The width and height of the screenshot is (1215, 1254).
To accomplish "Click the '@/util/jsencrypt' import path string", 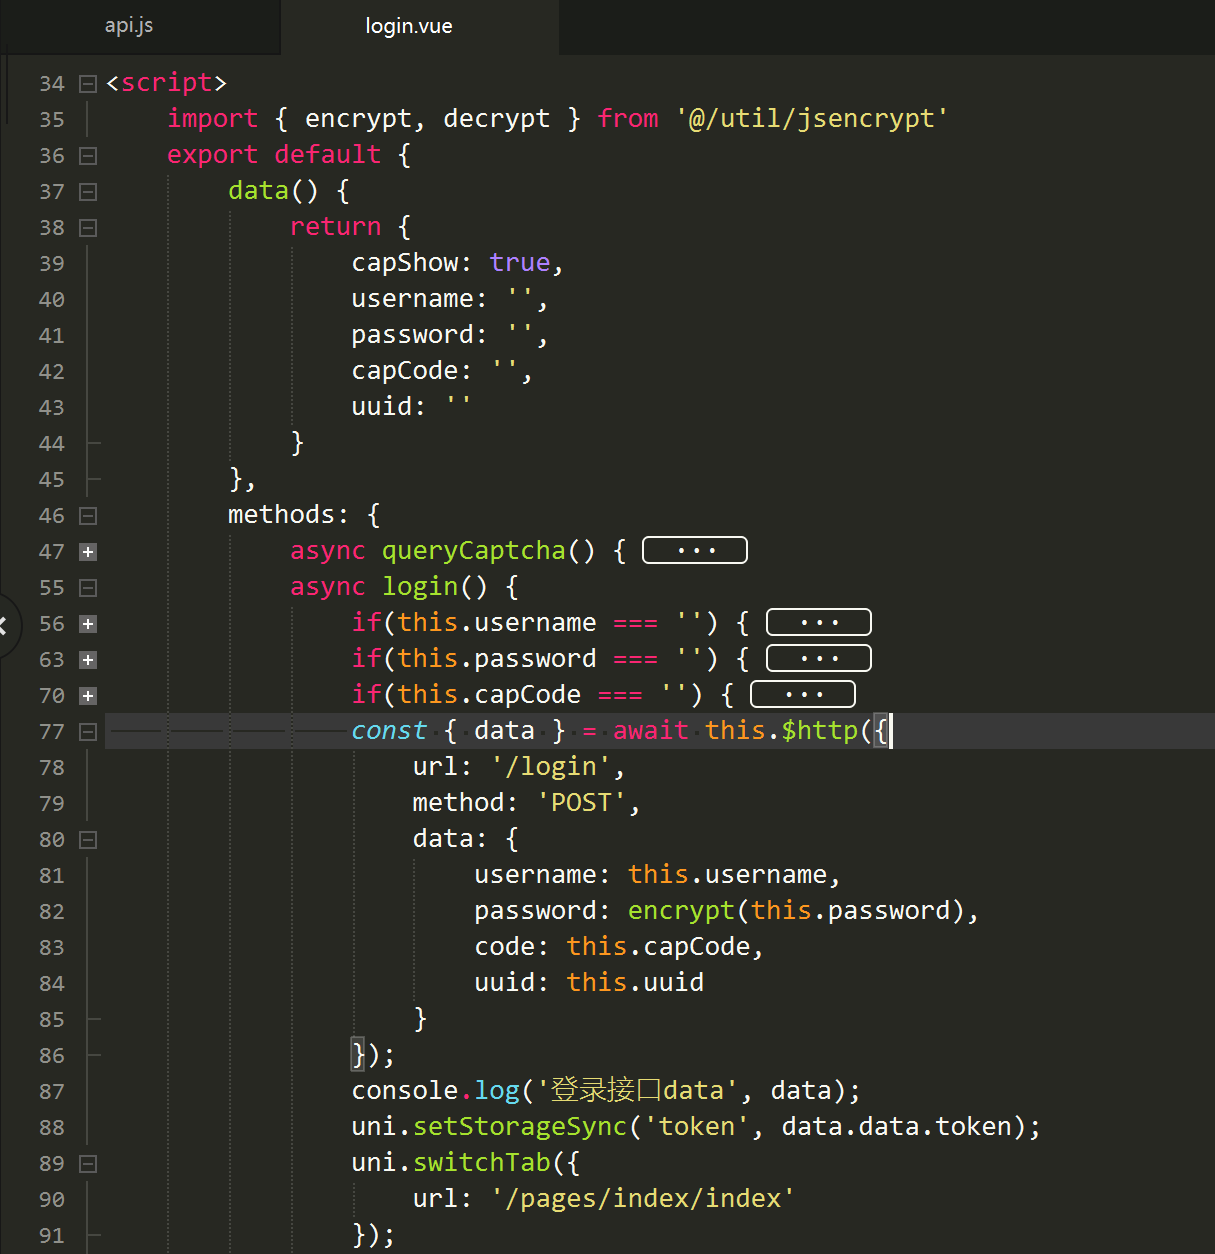I will point(812,118).
